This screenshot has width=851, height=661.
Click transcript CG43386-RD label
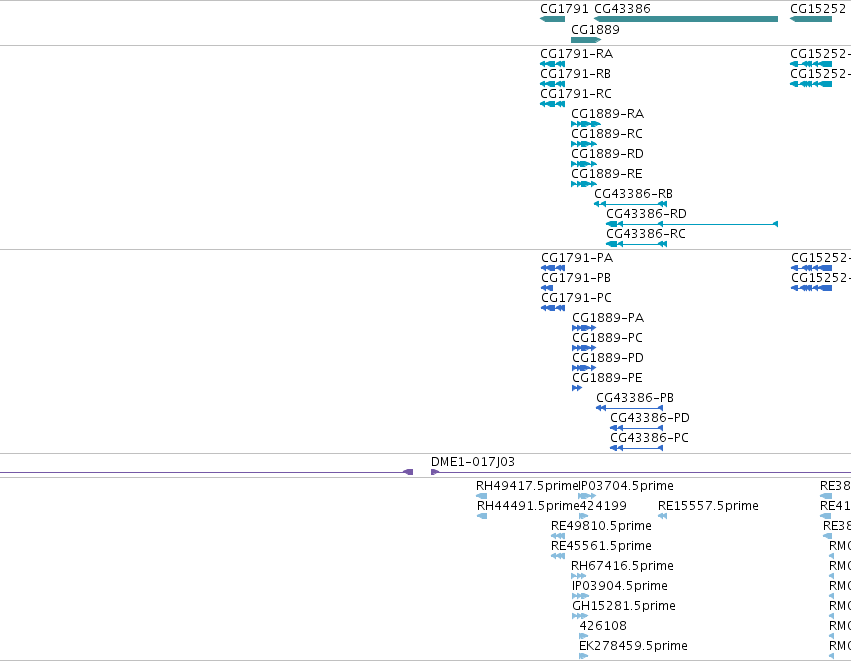(646, 214)
